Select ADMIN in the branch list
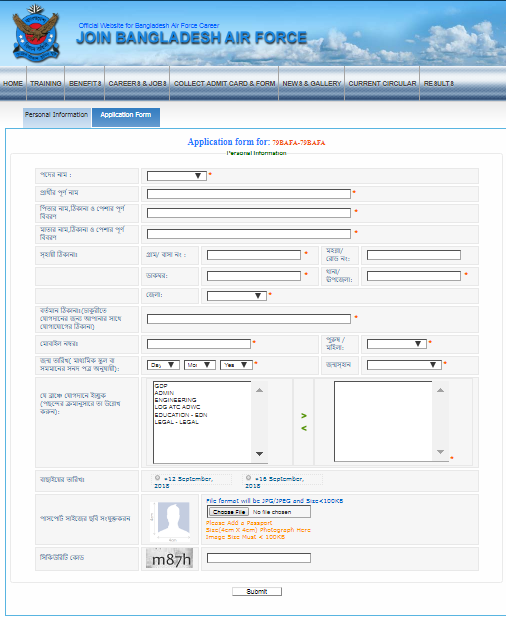Screen dimensions: 506x617 164,393
